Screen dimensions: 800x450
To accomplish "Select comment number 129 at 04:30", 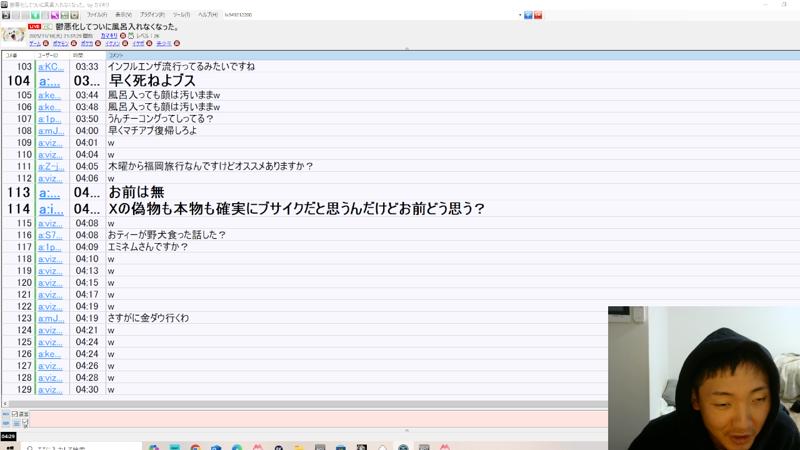I will pyautogui.click(x=306, y=390).
